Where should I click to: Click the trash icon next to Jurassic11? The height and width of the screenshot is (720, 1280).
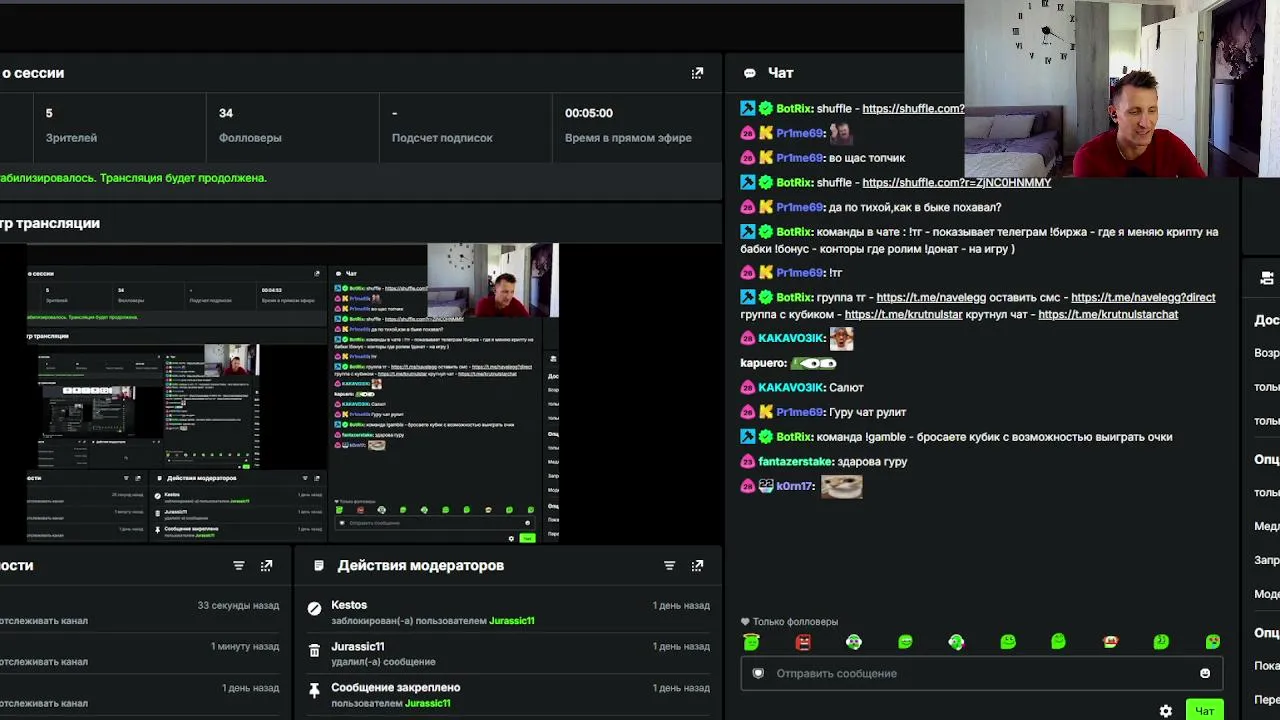314,650
